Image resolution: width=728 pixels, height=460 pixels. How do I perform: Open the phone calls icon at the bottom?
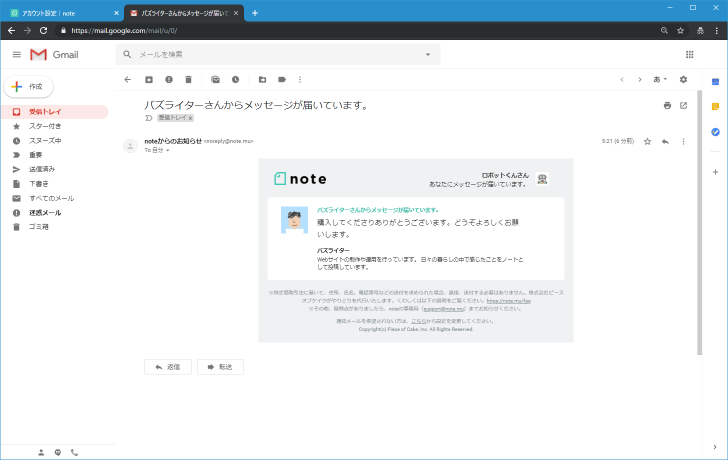pos(74,452)
